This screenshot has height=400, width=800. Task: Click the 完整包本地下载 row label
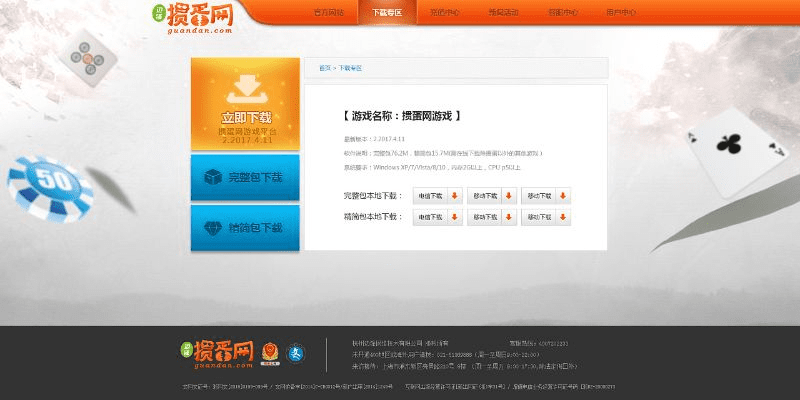[373, 196]
